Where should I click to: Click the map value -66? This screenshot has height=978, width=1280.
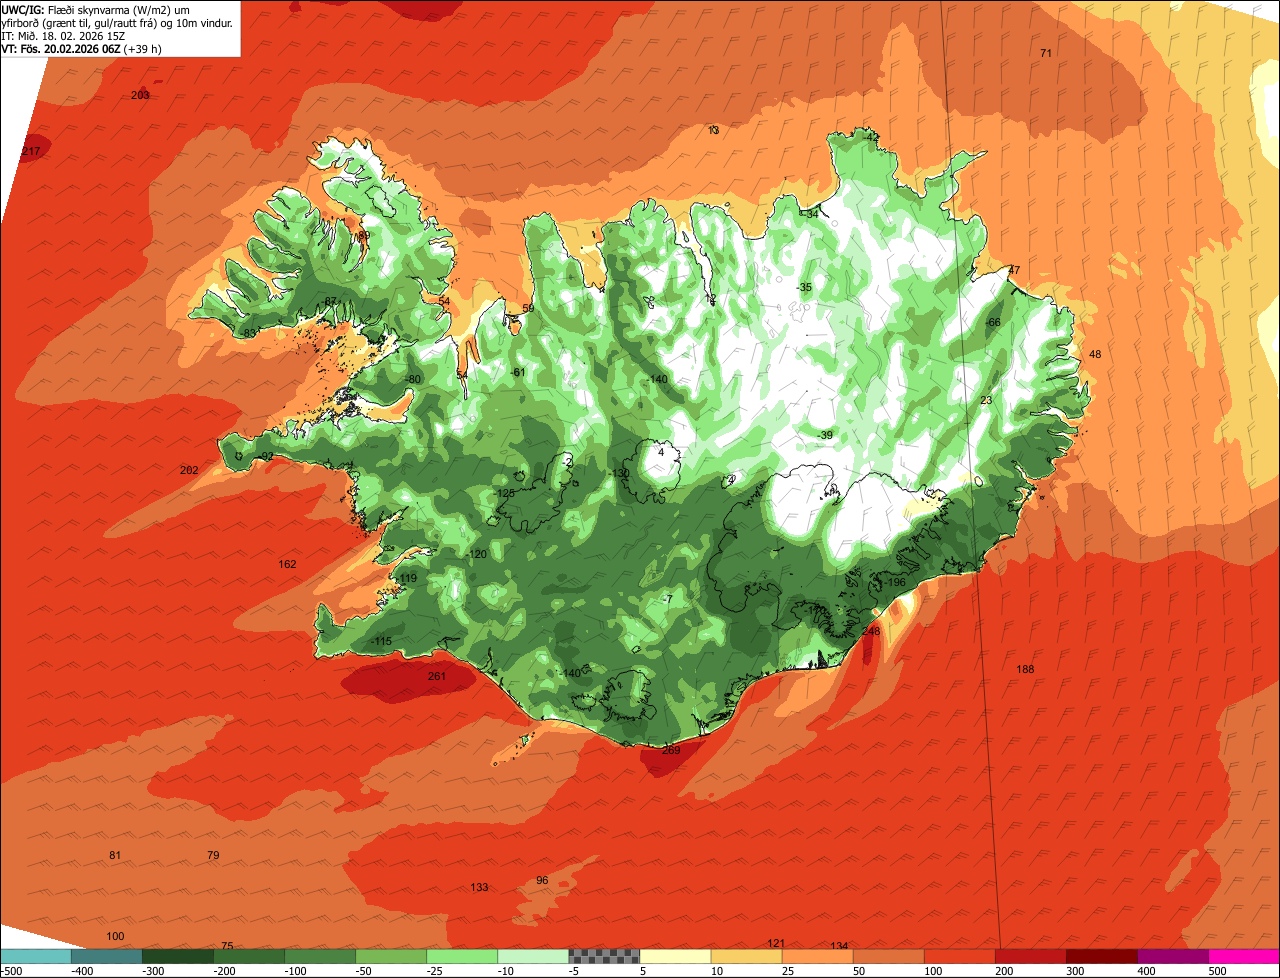tap(993, 322)
